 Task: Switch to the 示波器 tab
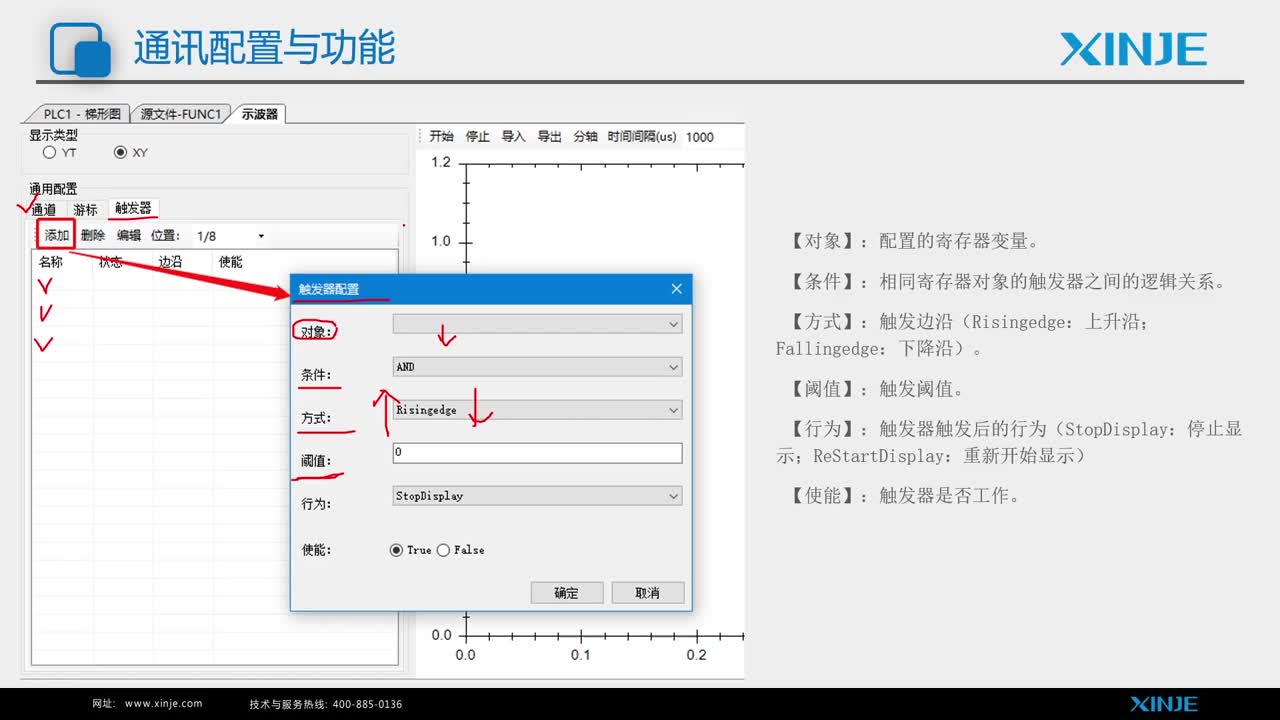click(x=259, y=114)
